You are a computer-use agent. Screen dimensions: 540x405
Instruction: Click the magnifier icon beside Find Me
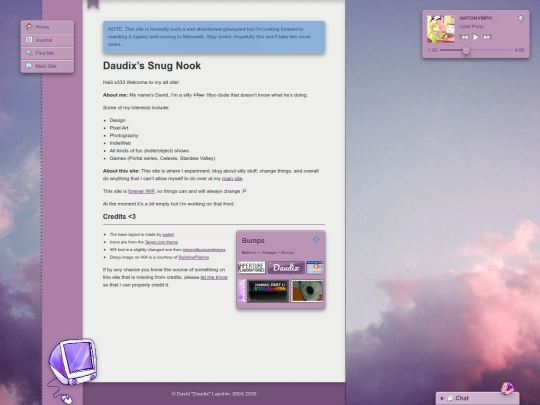[29, 53]
